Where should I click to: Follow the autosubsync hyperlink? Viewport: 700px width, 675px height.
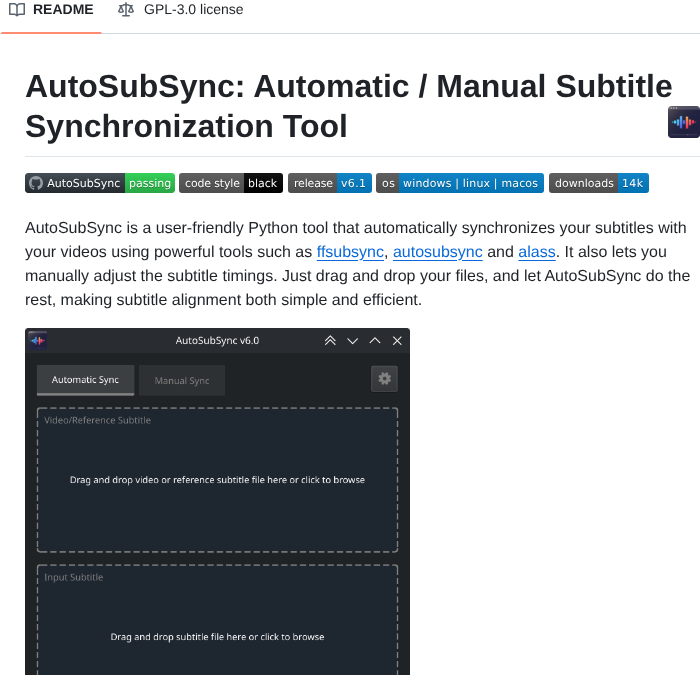point(438,252)
